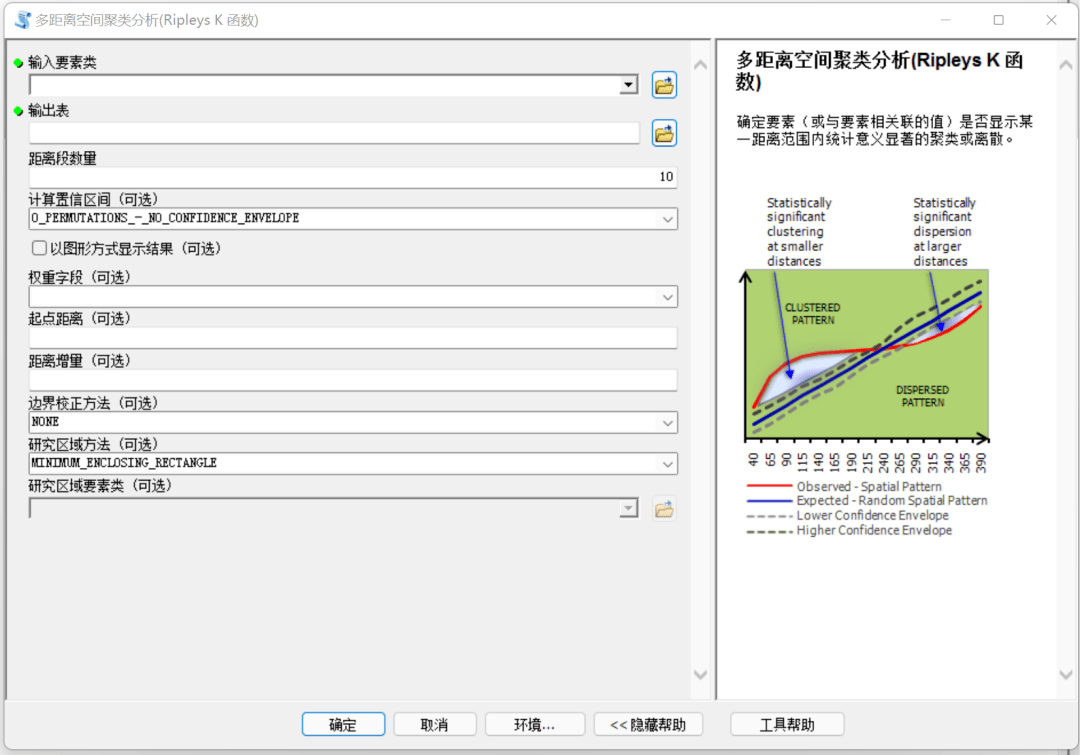Open the 环境... settings dialog
The image size is (1080, 755).
[x=534, y=724]
